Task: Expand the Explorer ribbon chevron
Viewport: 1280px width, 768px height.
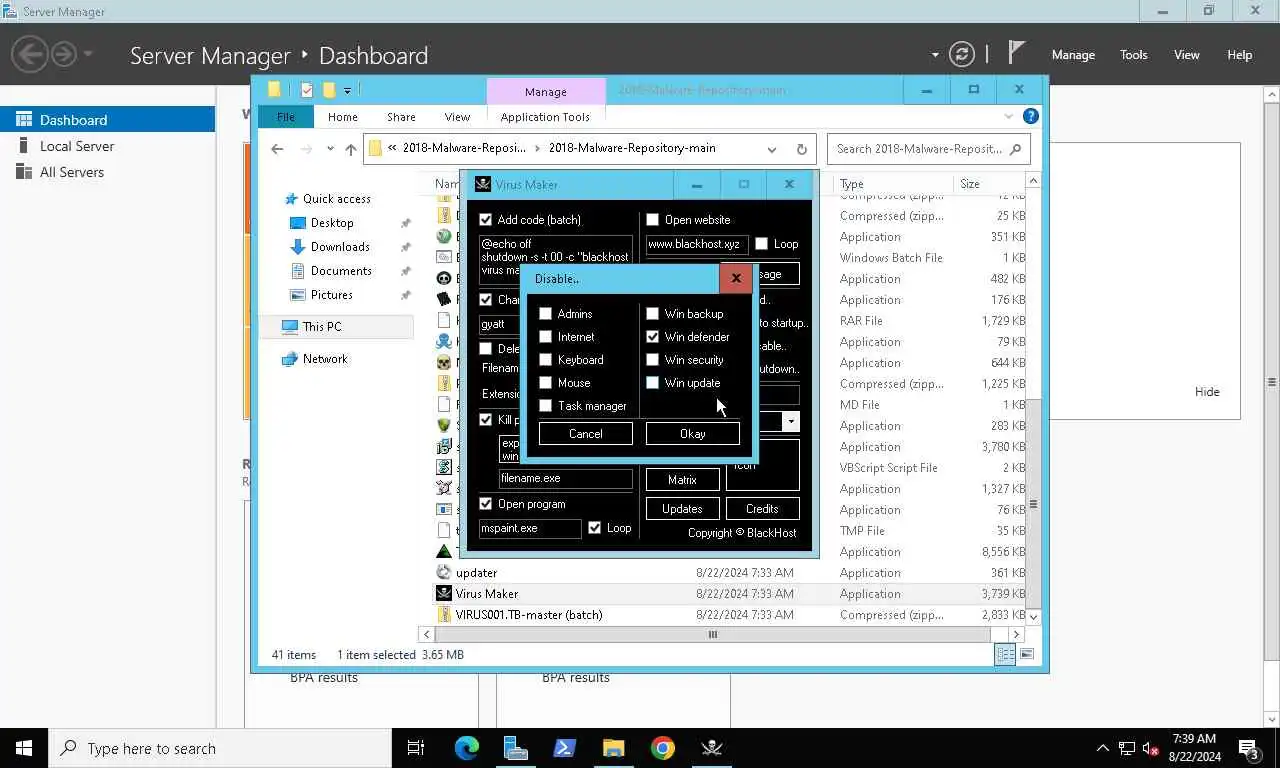Action: pos(1011,116)
